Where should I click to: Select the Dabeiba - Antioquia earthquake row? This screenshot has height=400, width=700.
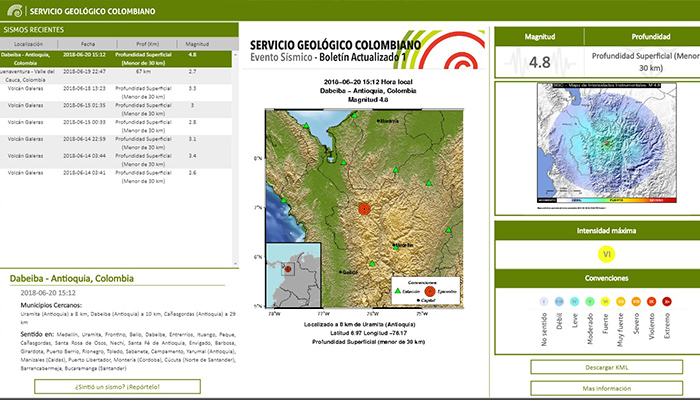(x=110, y=58)
